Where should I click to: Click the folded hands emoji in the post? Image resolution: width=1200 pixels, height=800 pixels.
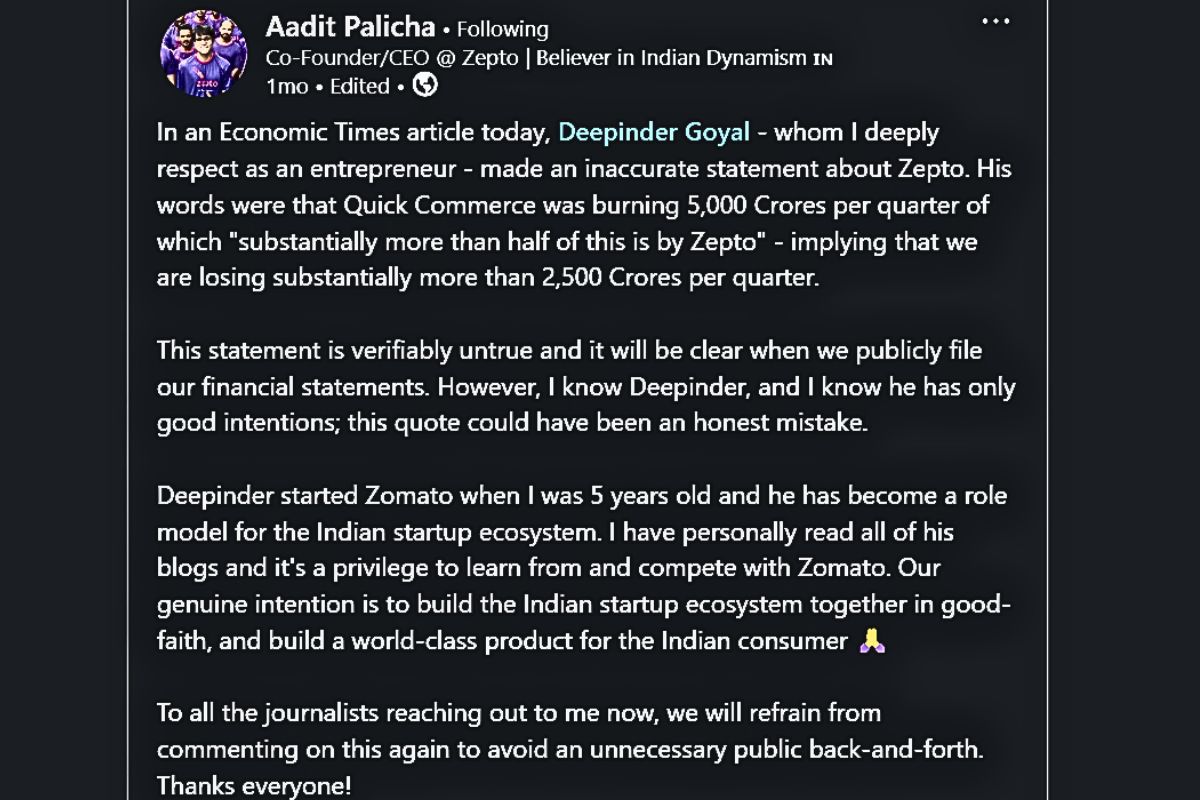[871, 642]
